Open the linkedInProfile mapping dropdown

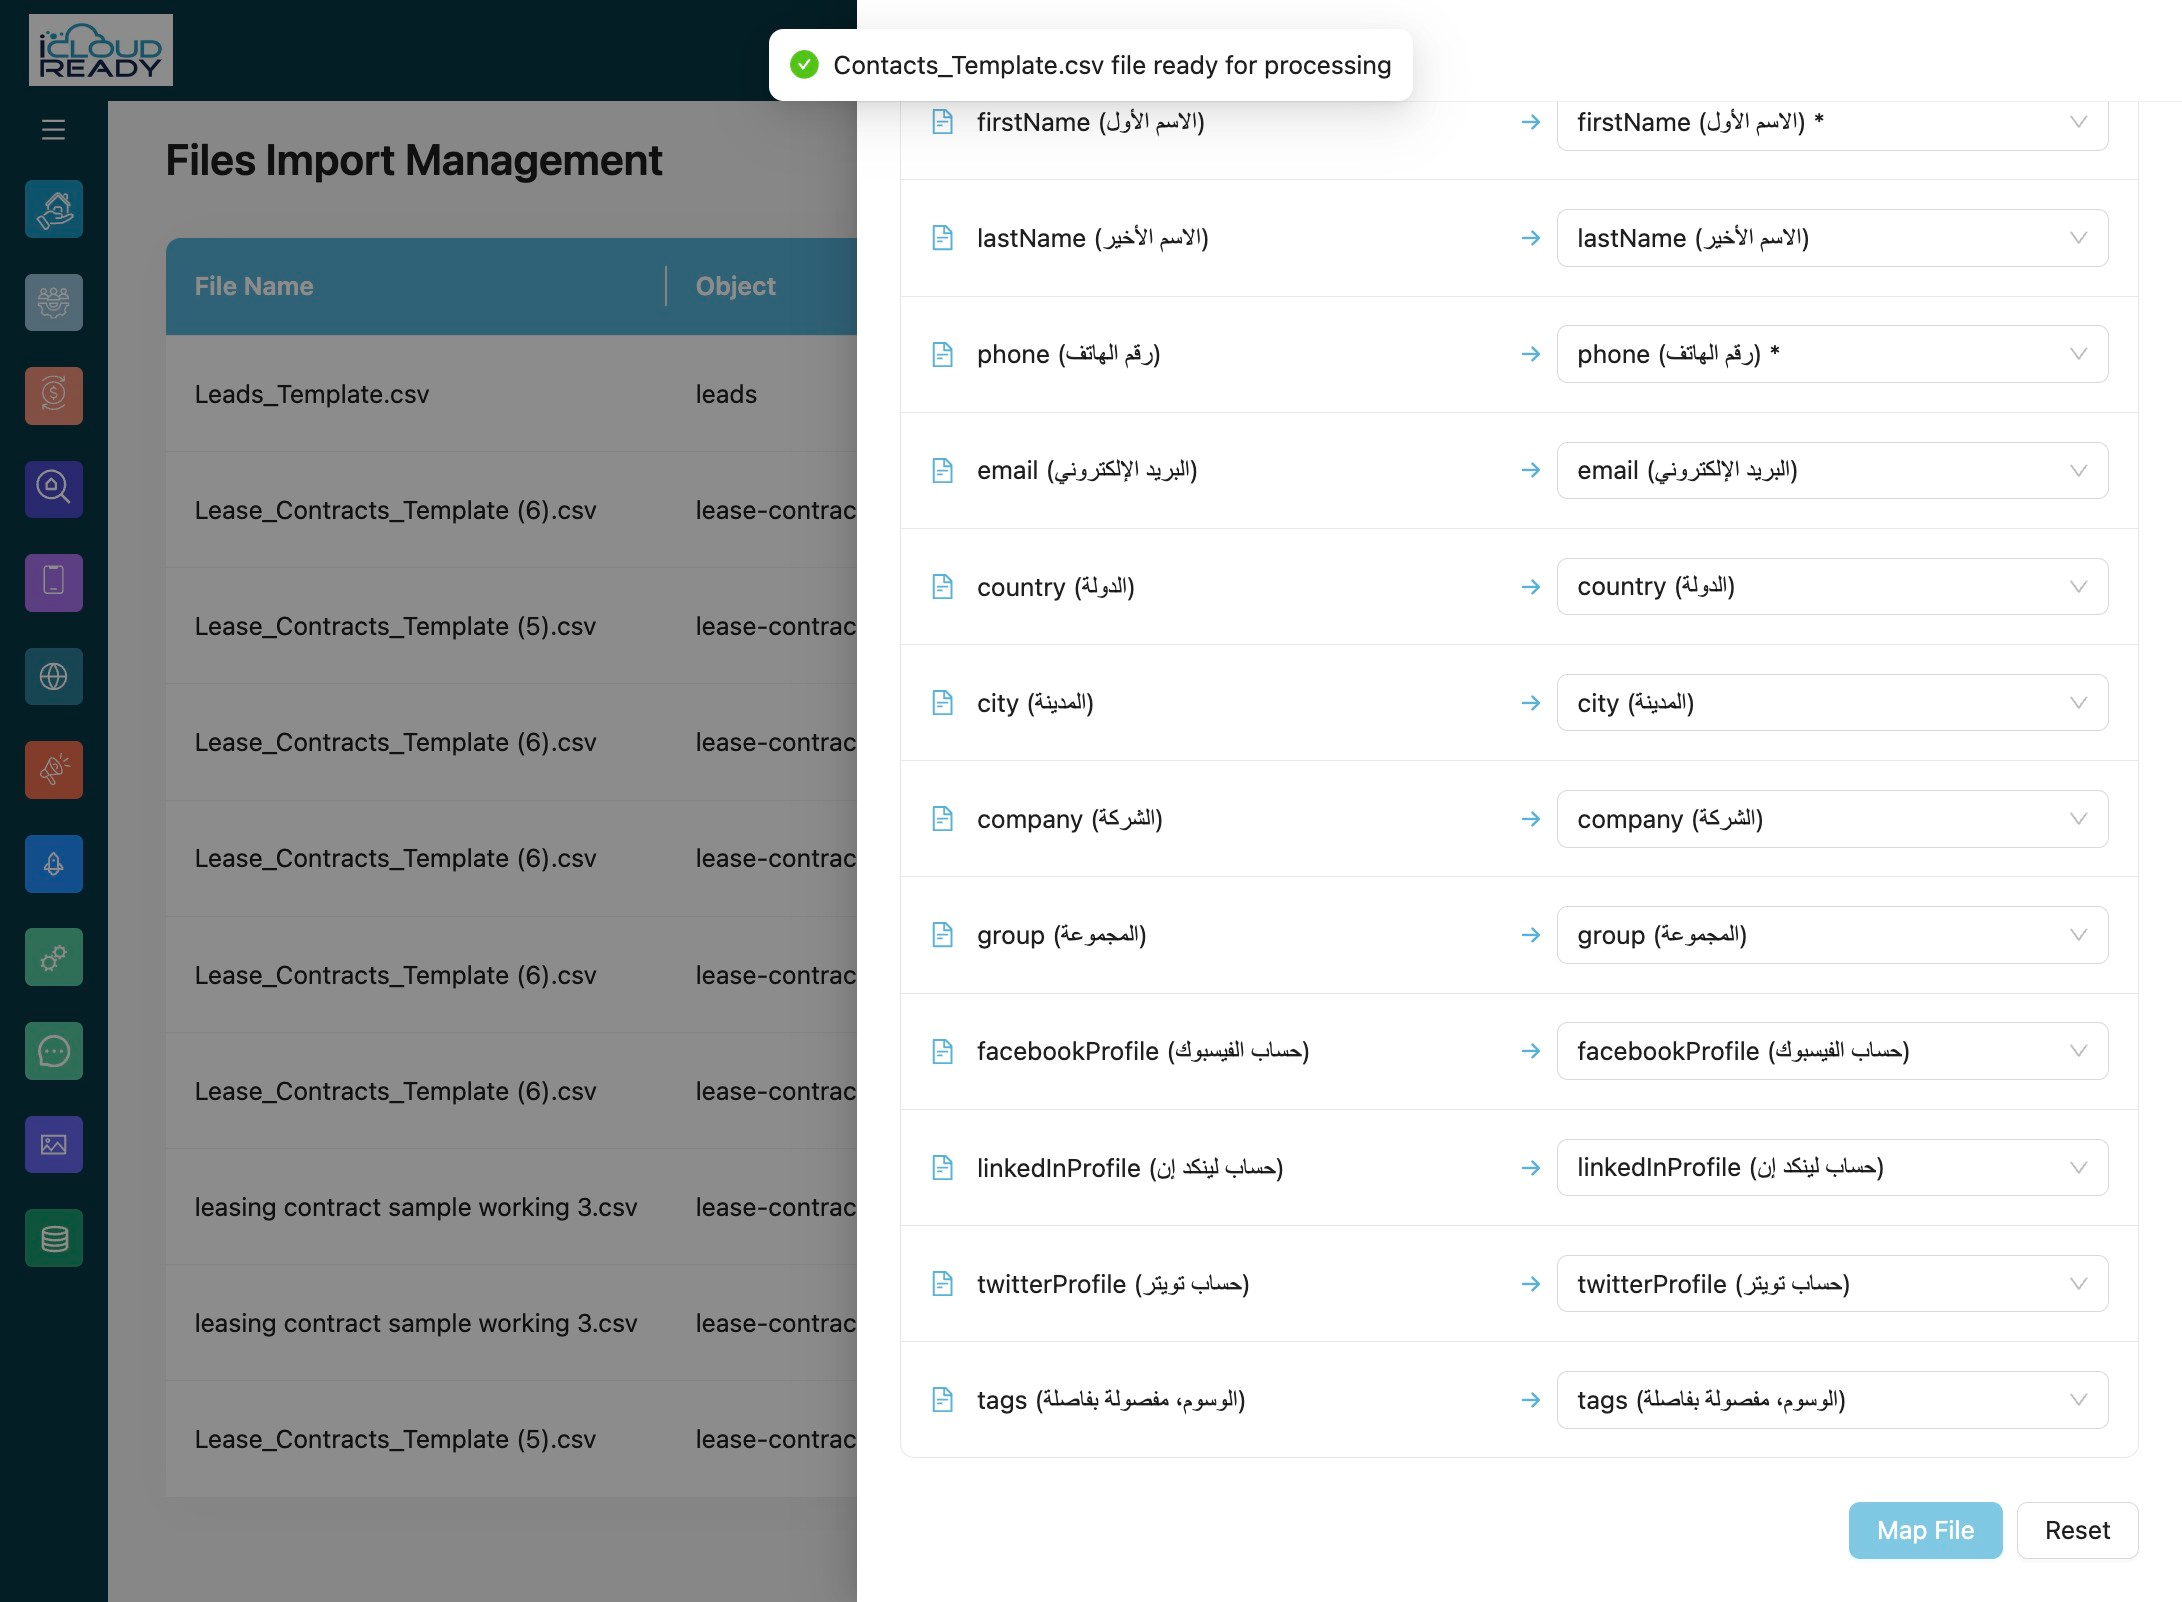1832,1167
